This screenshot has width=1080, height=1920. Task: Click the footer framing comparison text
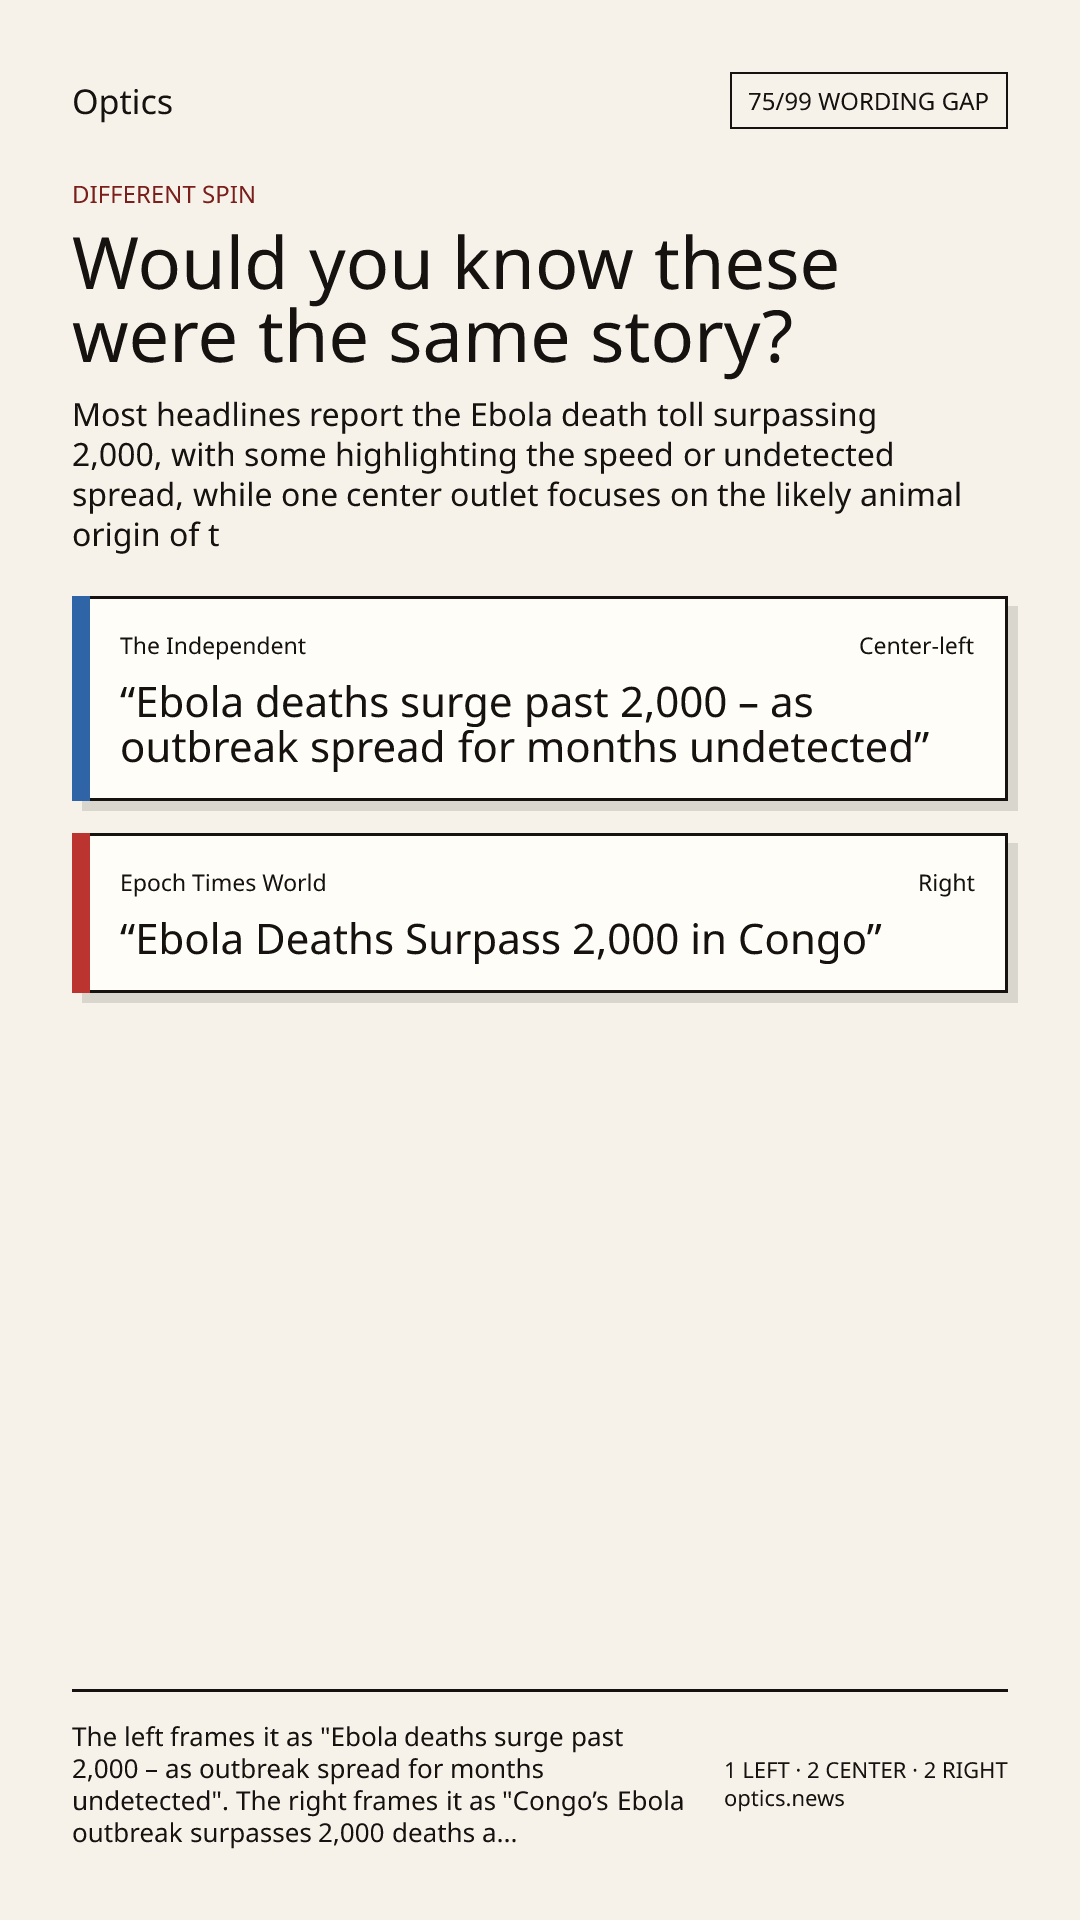(x=378, y=1785)
